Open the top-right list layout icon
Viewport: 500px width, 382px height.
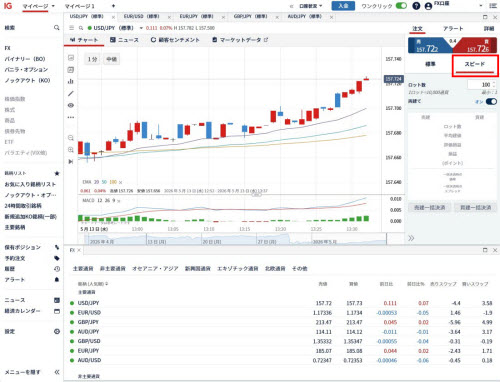pos(493,6)
